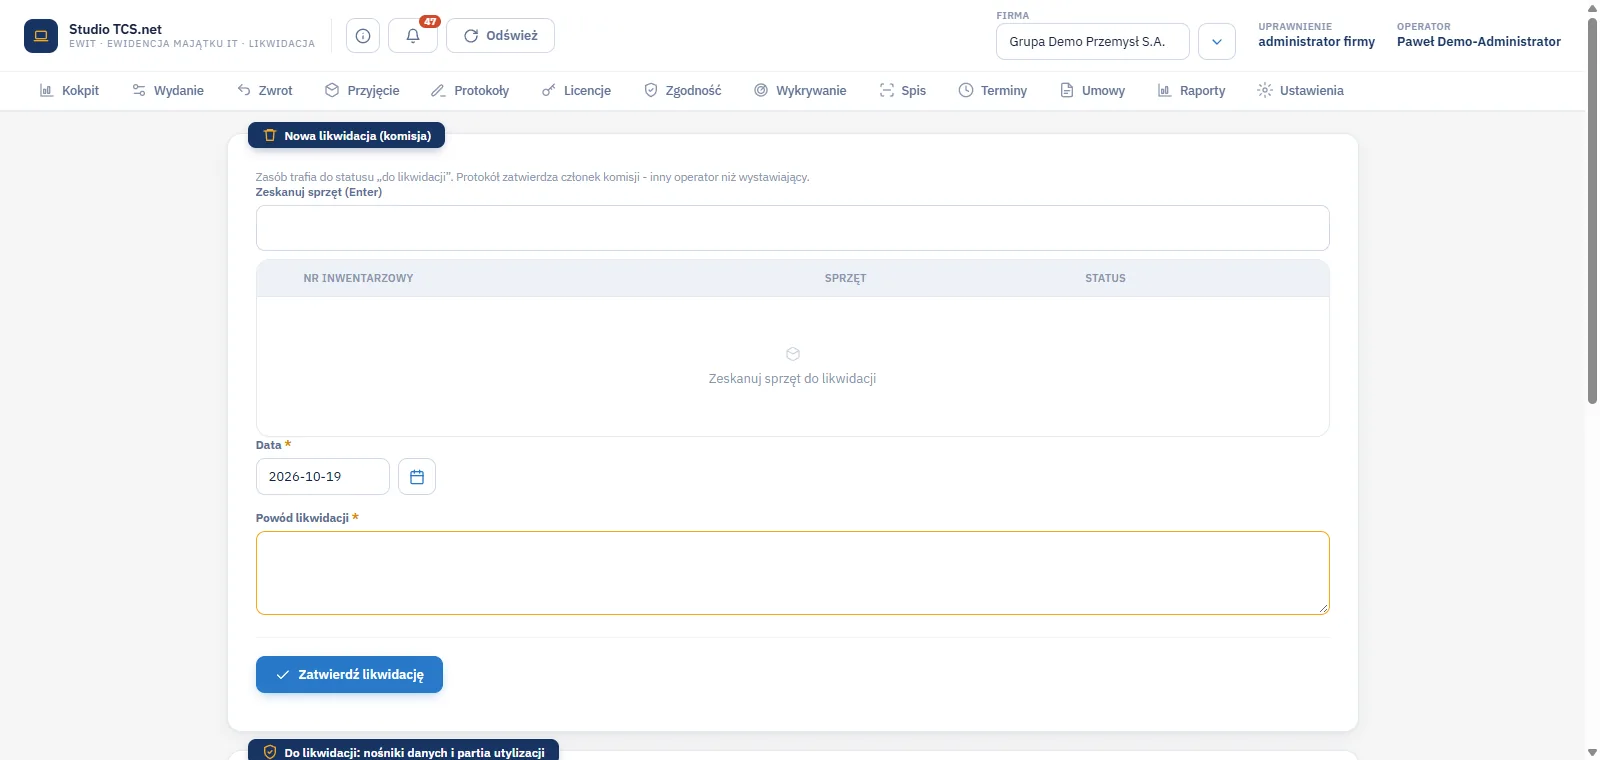Click the NR INWENTARZOWY column header

[358, 279]
